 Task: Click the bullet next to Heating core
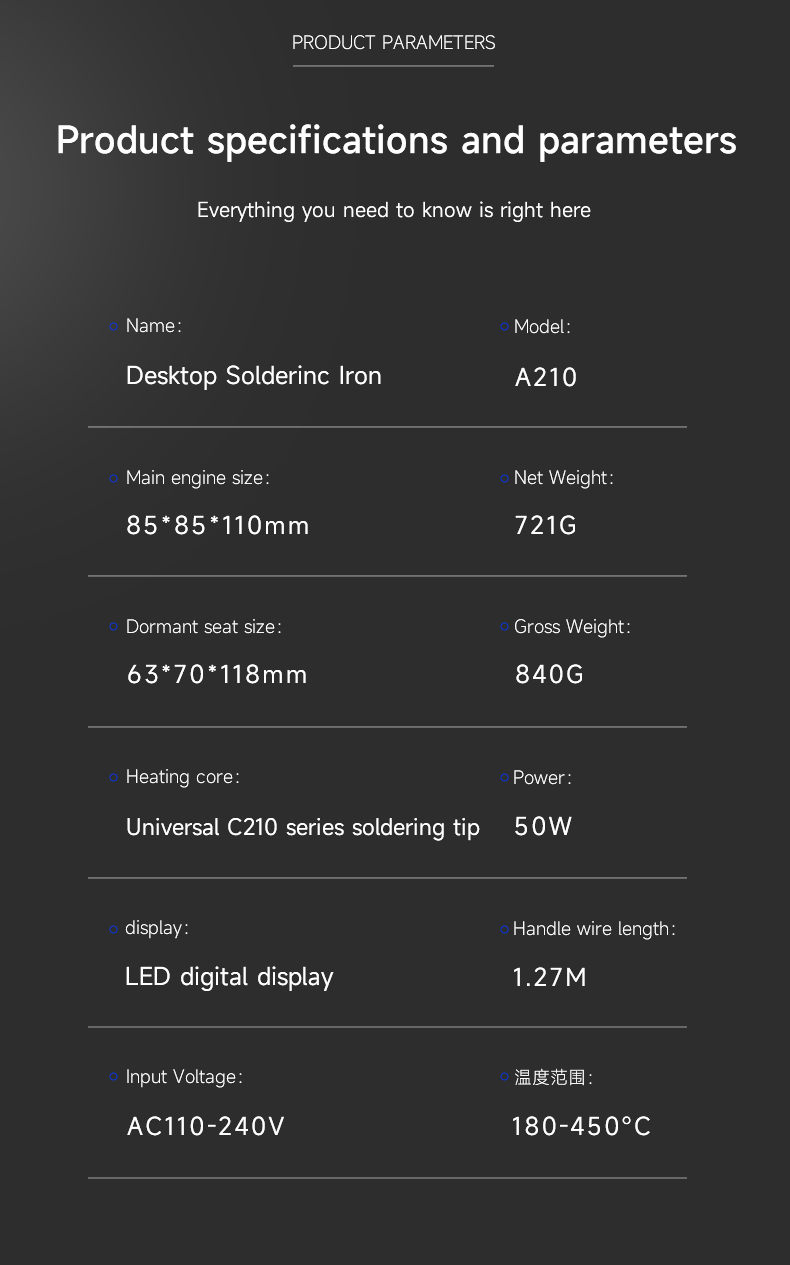click(x=113, y=778)
